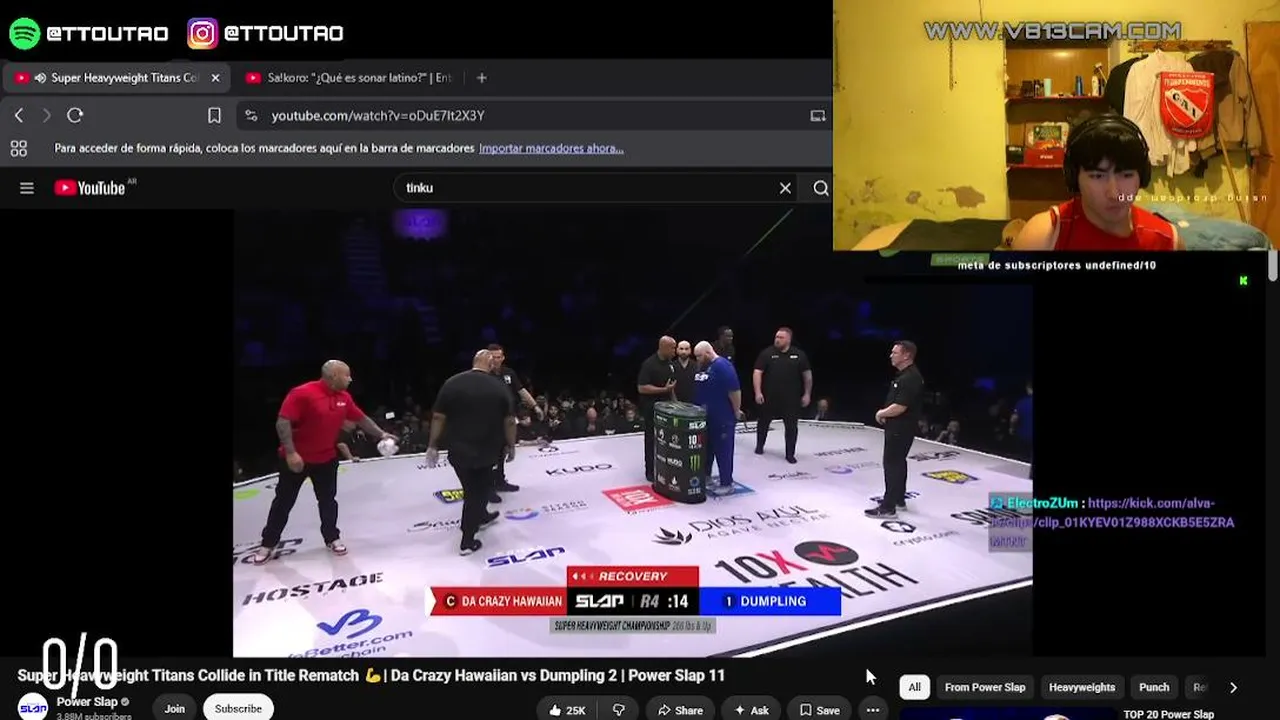
Task: Click the icon at the address bar's right end
Action: coord(817,116)
